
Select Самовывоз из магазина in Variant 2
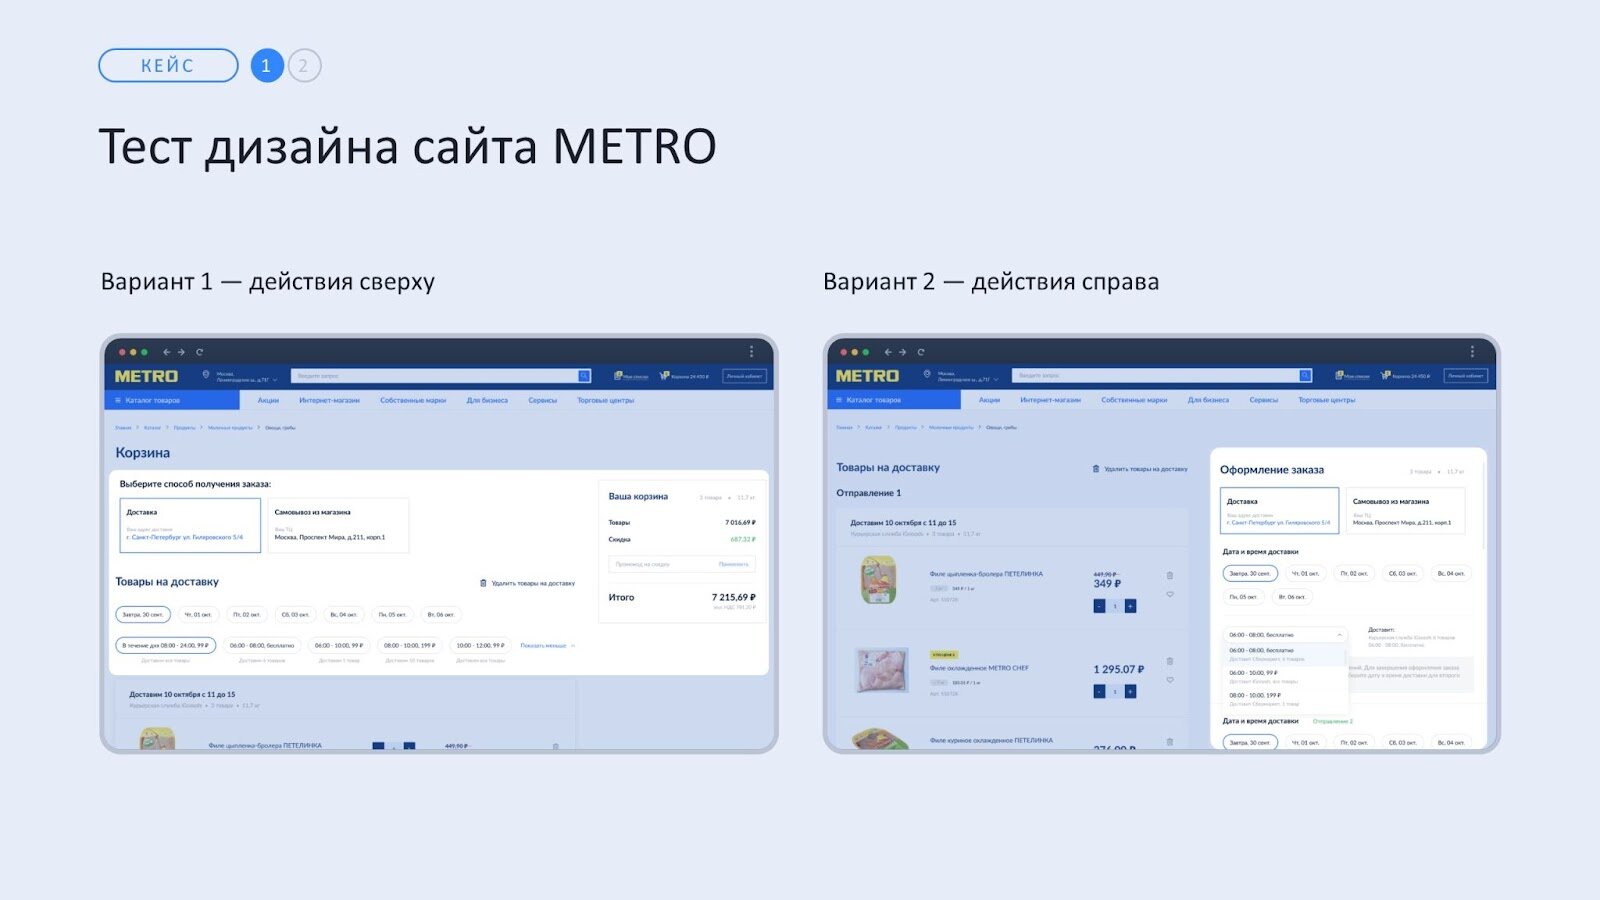click(x=1406, y=511)
